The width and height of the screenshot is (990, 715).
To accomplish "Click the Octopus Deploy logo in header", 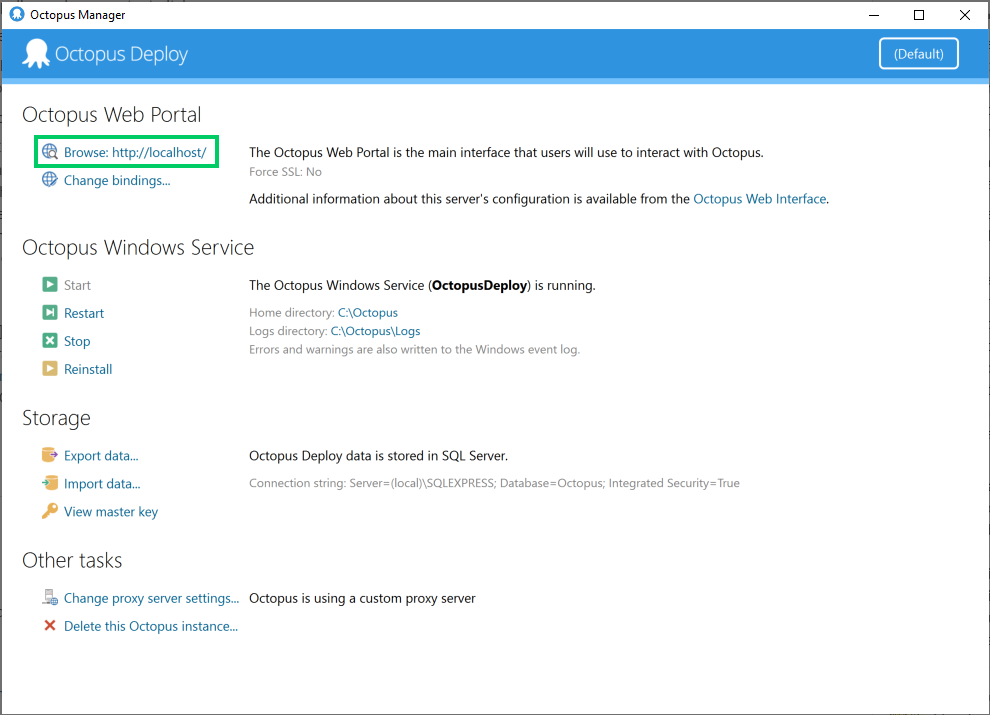I will pyautogui.click(x=105, y=54).
